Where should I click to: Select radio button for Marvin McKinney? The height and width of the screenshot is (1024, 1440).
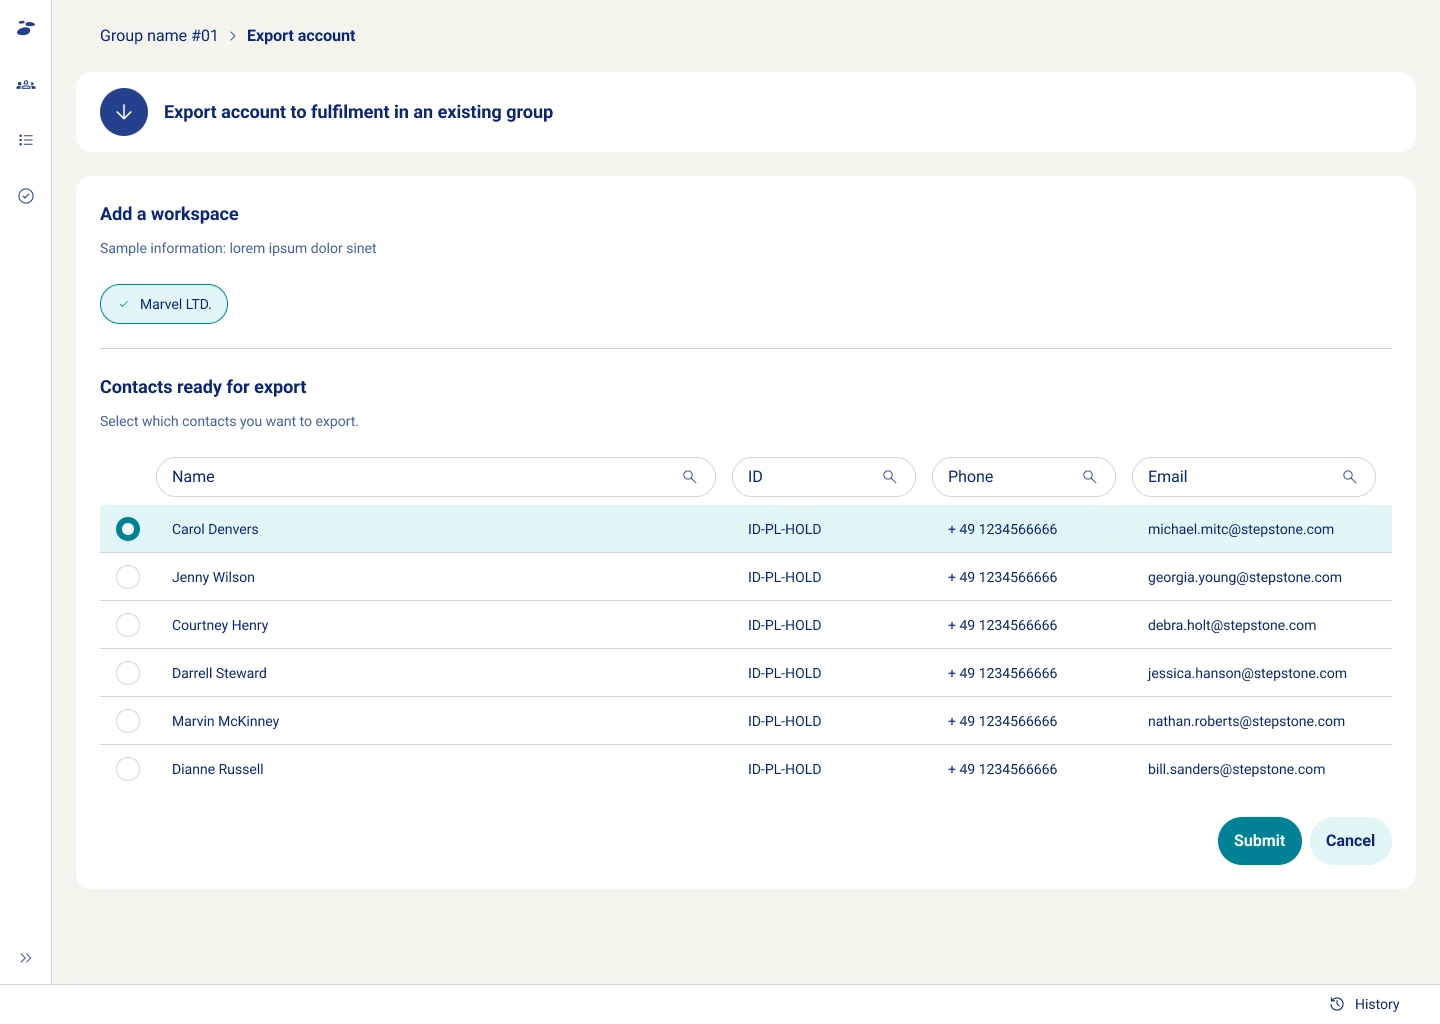point(128,721)
